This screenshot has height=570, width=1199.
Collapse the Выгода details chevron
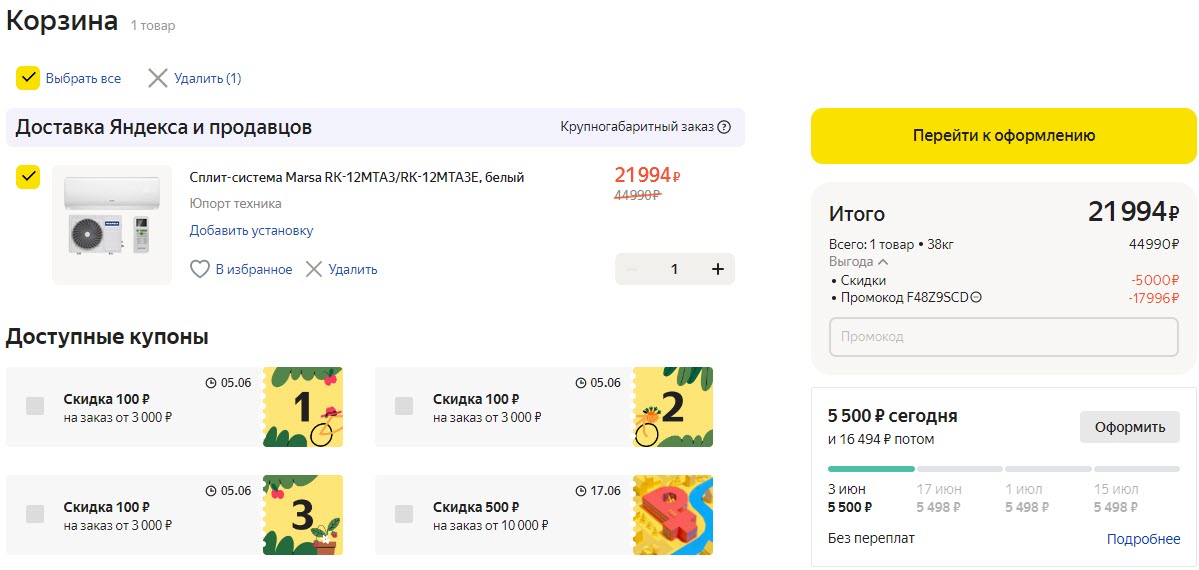coord(883,262)
